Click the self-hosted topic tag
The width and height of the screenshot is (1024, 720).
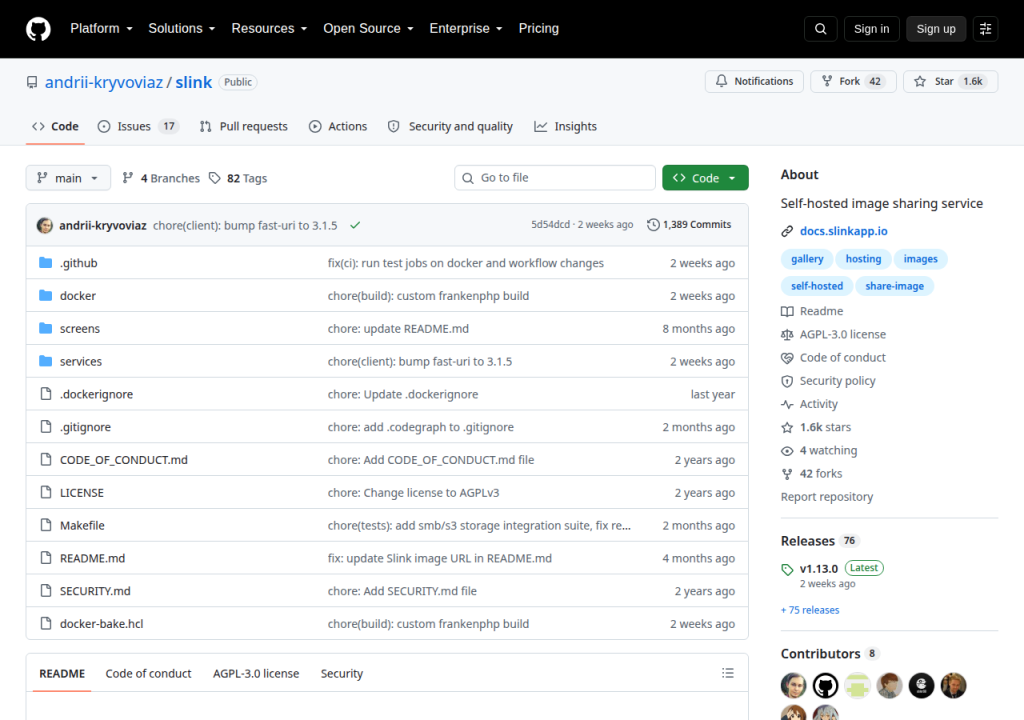coord(817,286)
